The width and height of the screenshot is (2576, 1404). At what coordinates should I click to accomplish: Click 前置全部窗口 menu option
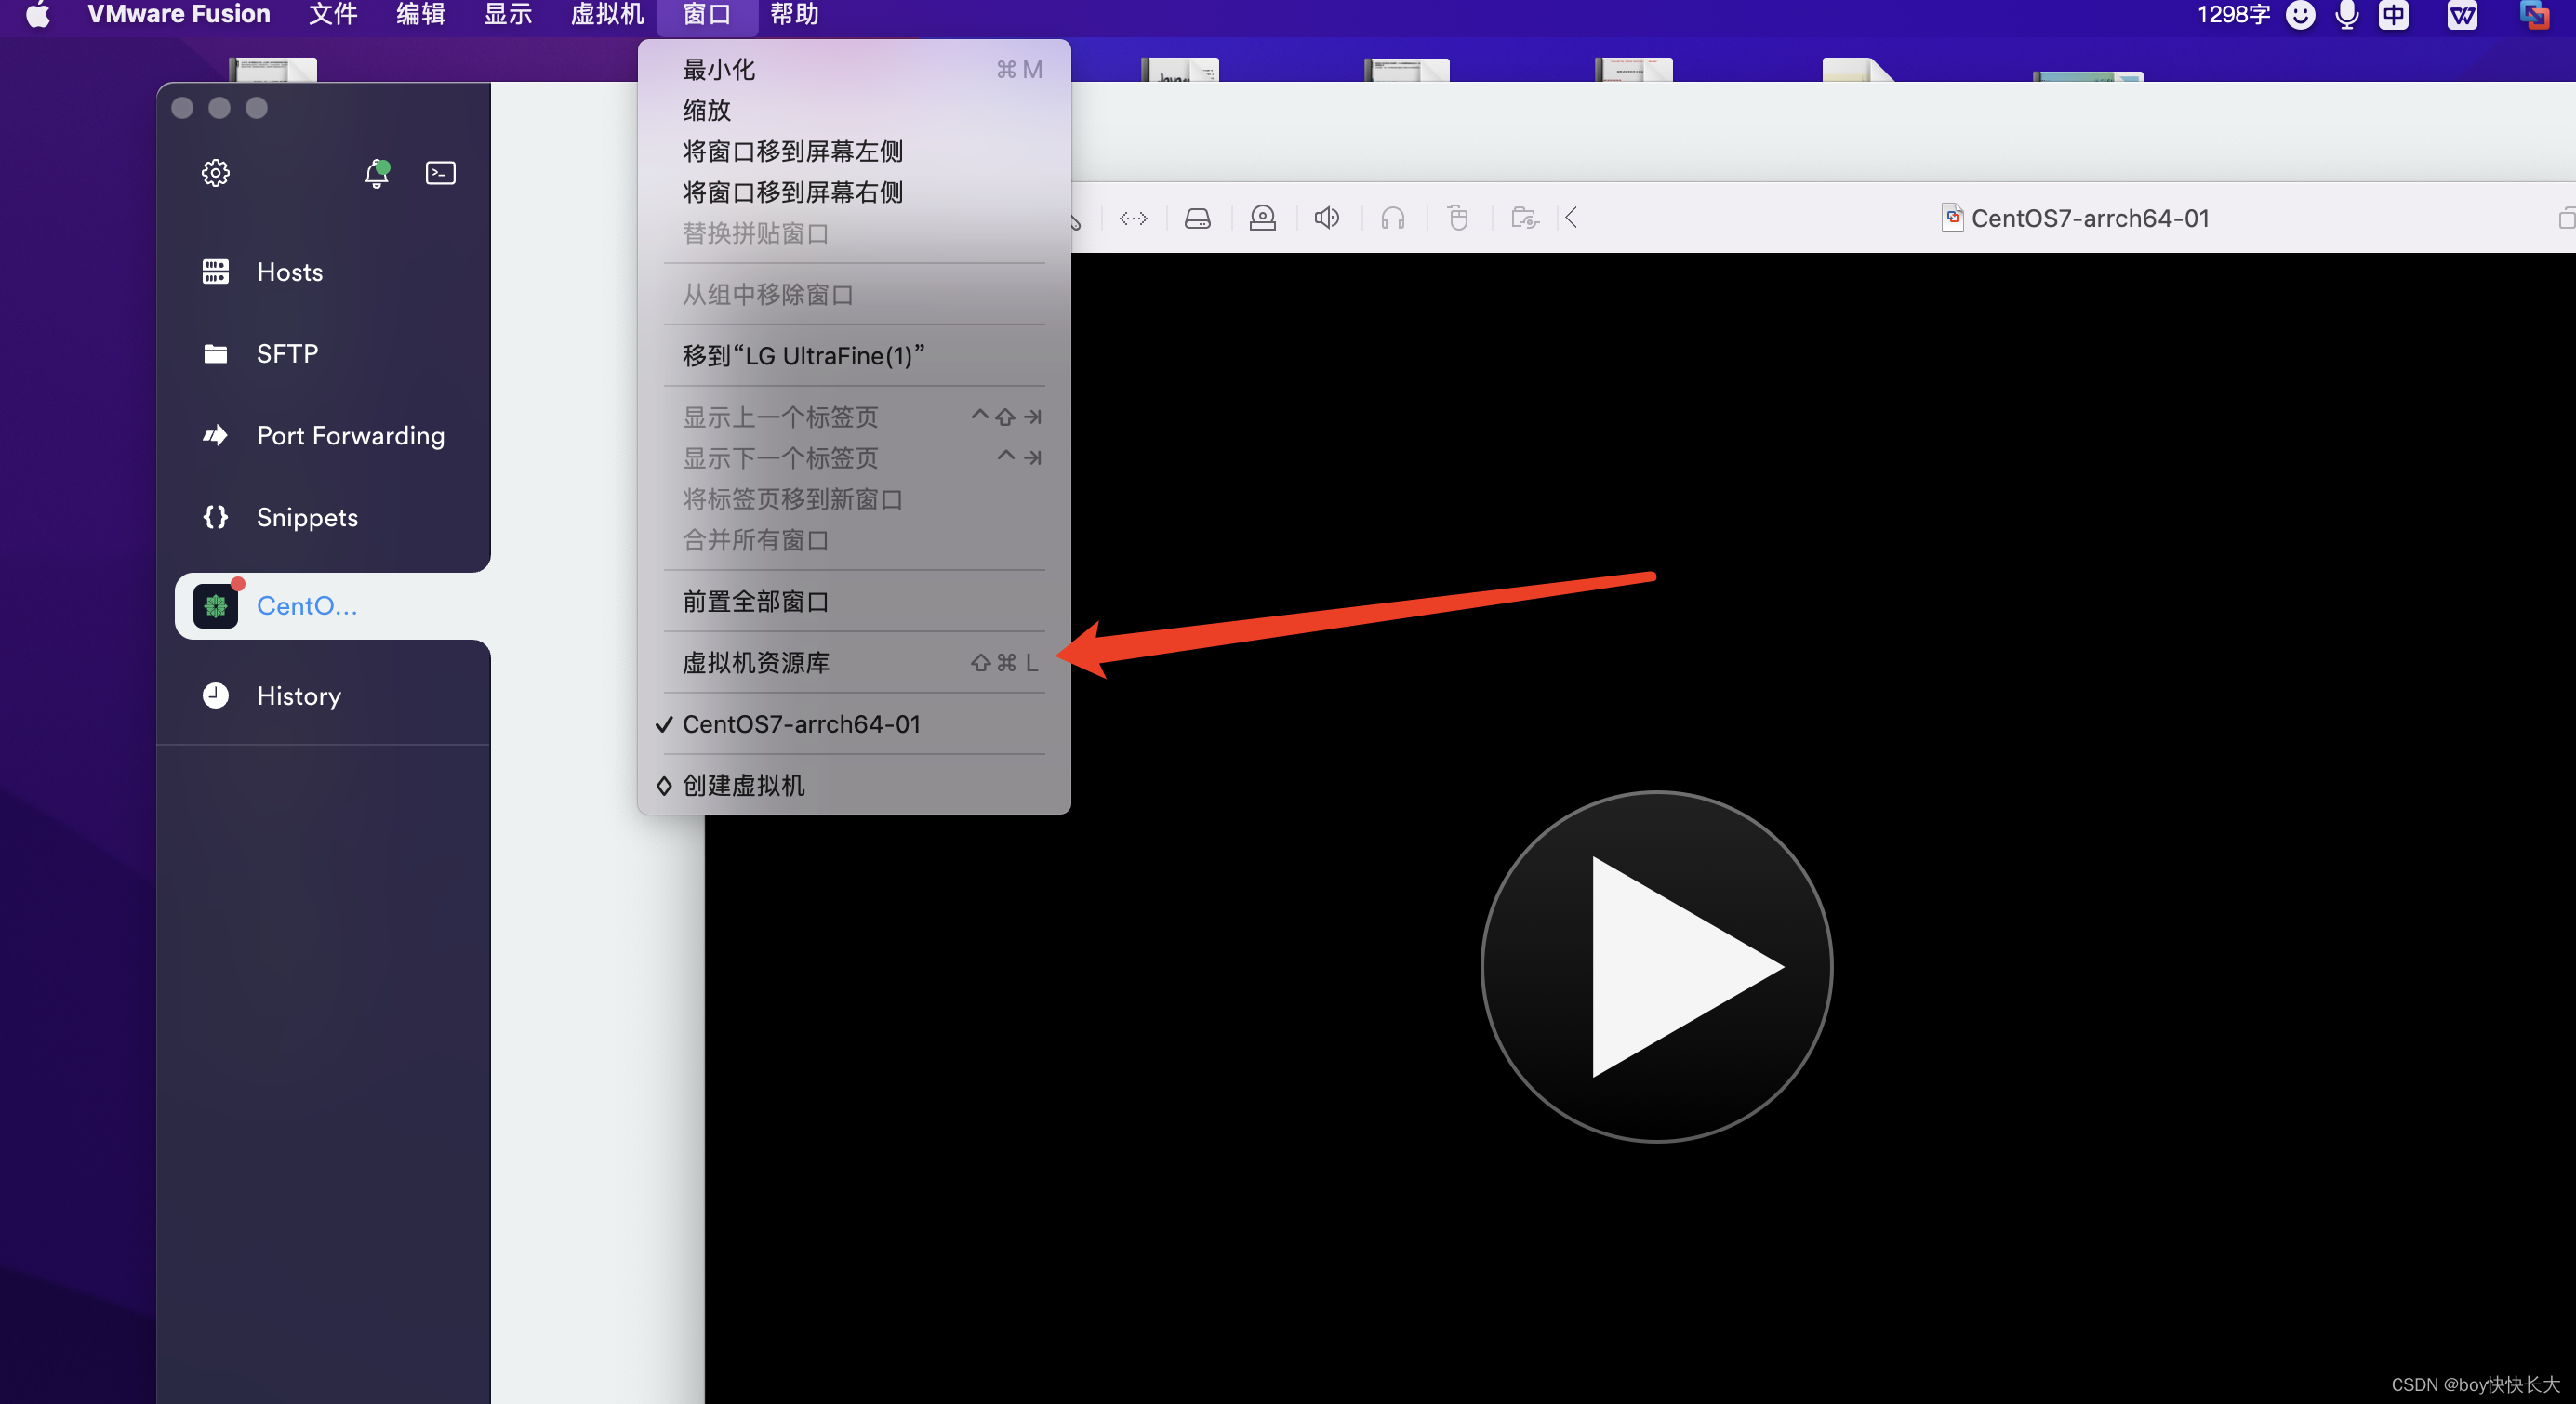[x=755, y=600]
